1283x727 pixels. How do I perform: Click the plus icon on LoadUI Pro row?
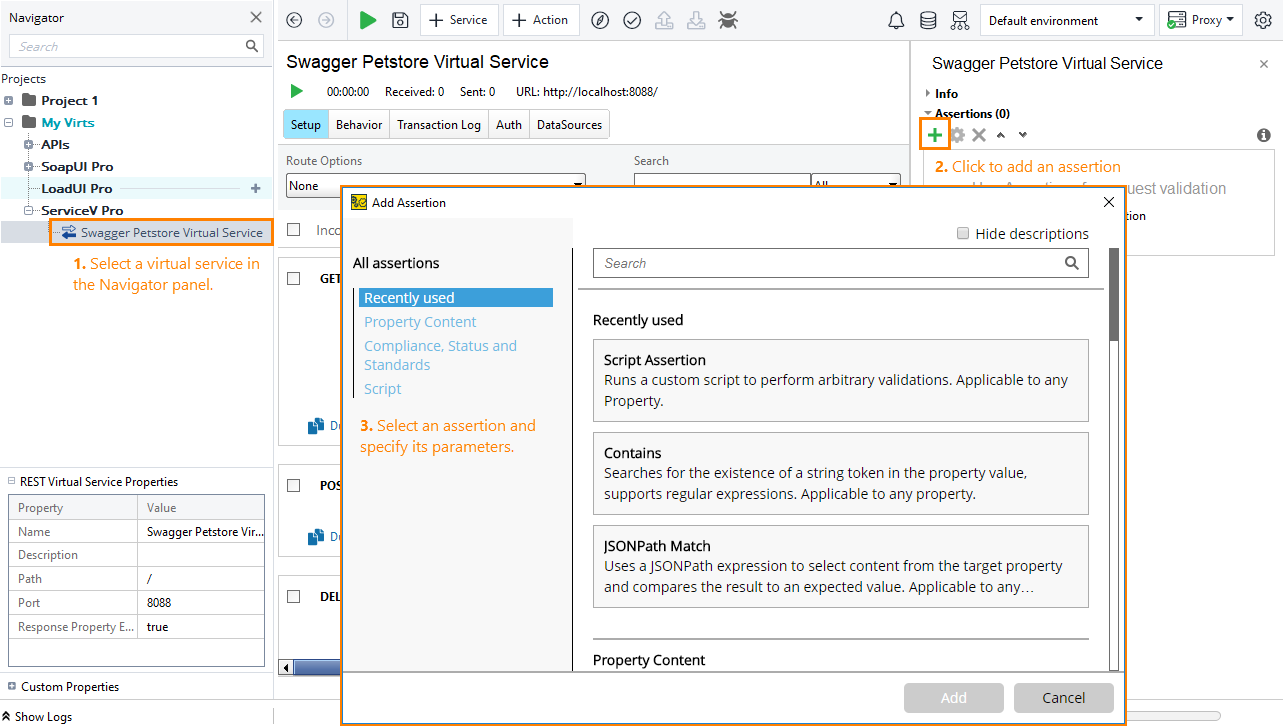(255, 188)
